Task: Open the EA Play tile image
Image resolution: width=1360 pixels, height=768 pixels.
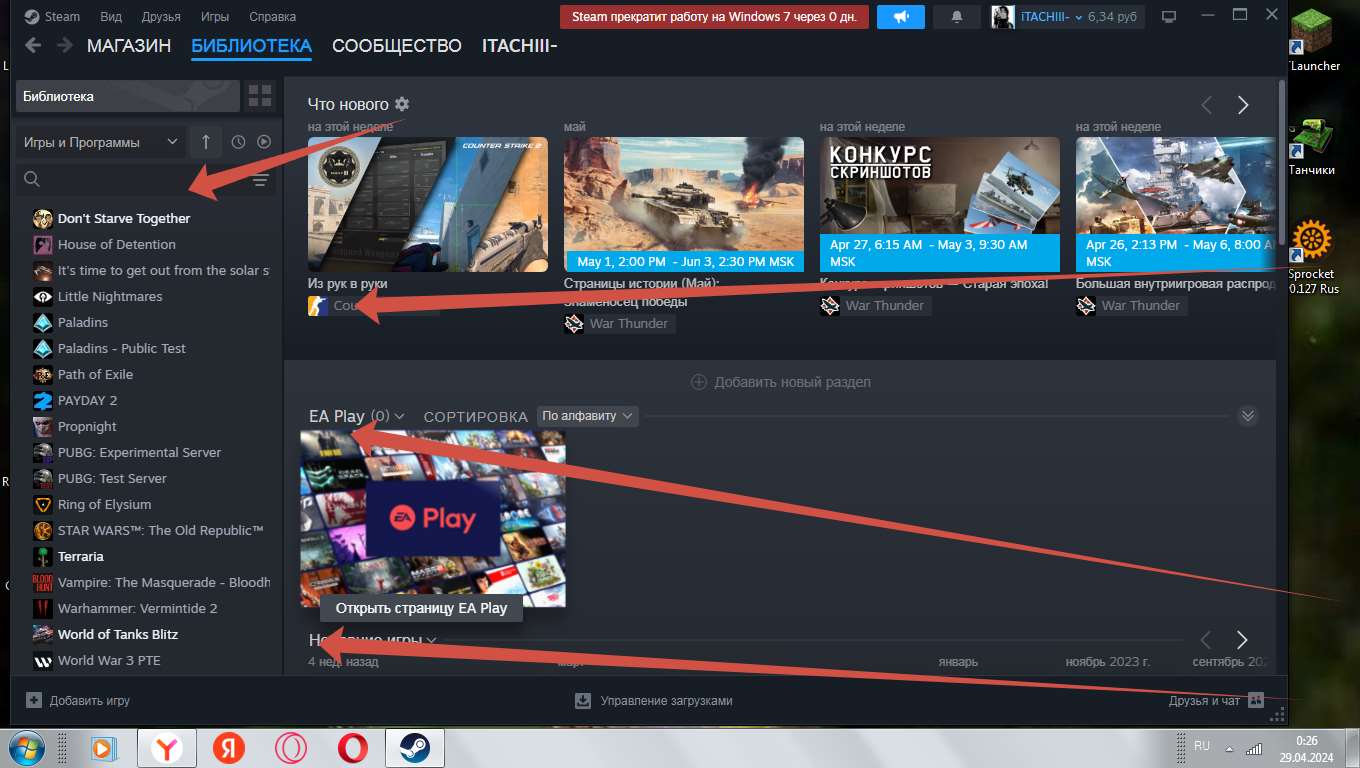Action: [433, 519]
